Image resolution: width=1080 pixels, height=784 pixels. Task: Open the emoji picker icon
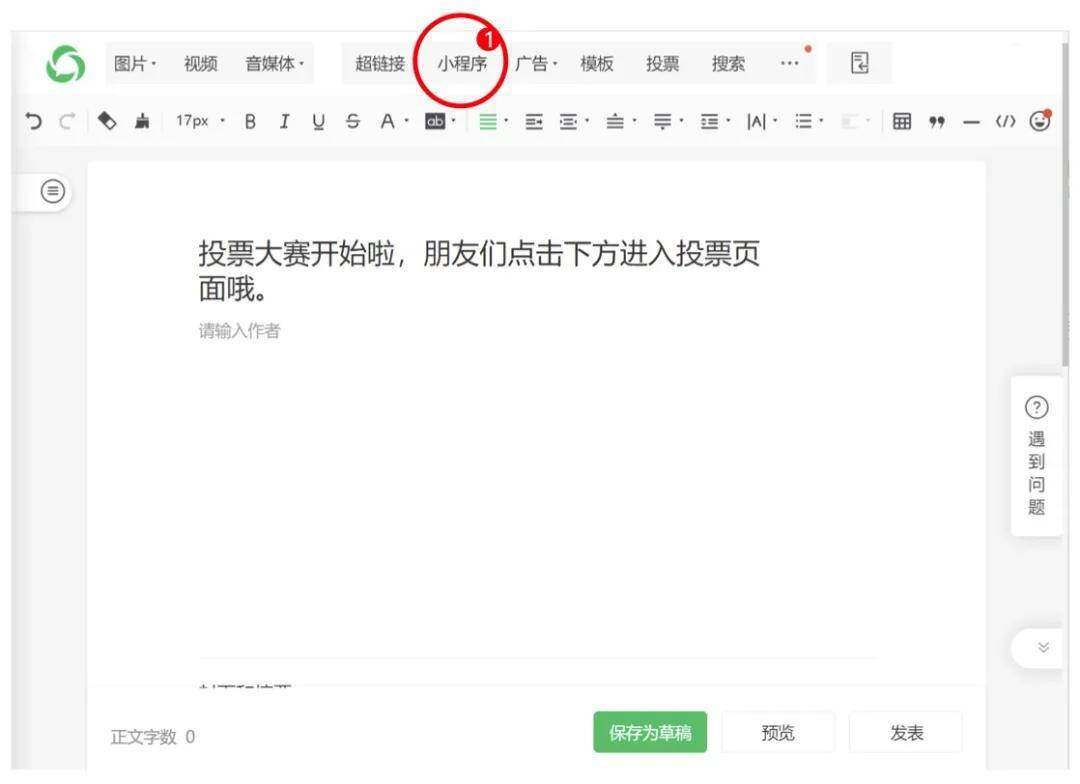click(1041, 120)
